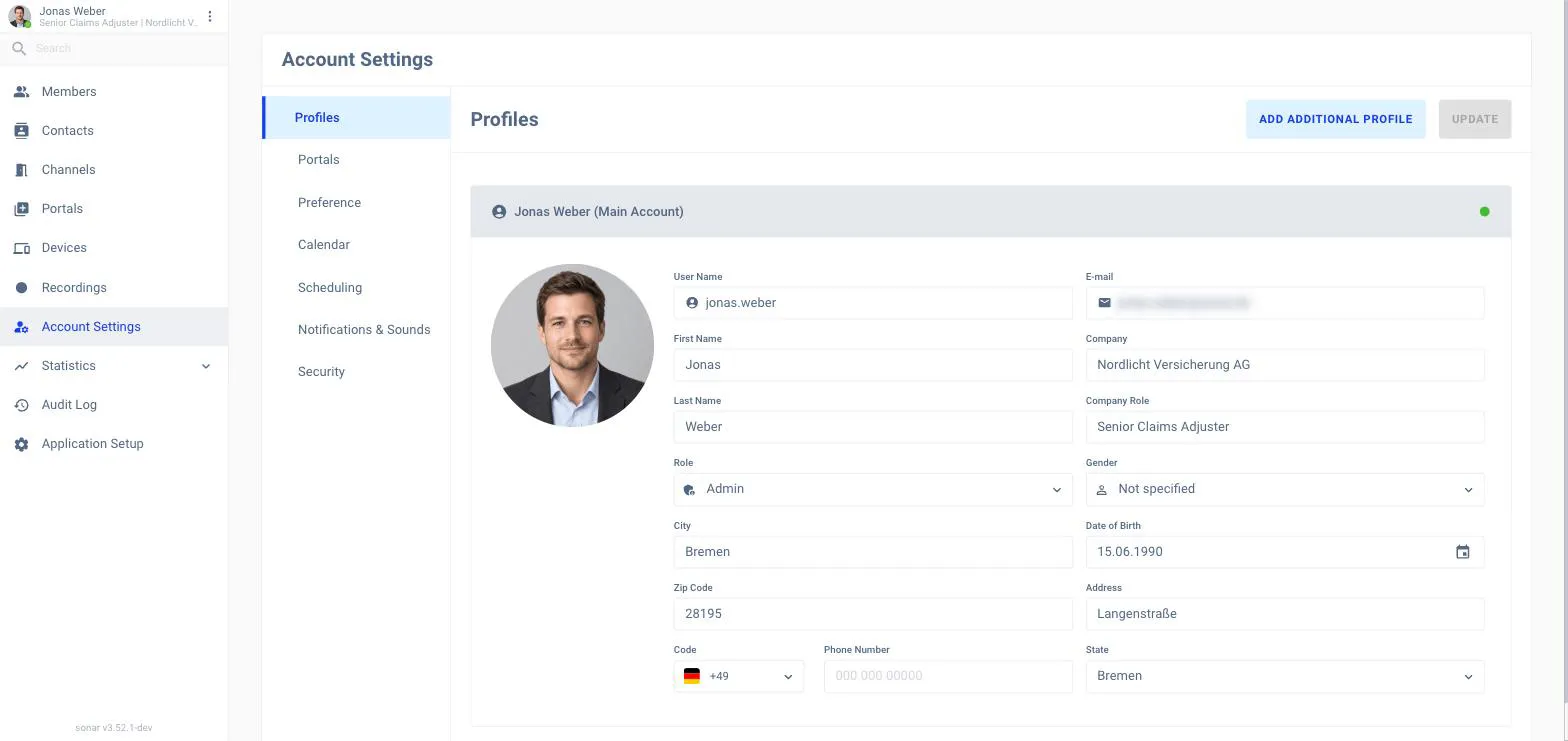Screen dimensions: 1568x741
Task: Open the Gender dropdown
Action: [1285, 489]
